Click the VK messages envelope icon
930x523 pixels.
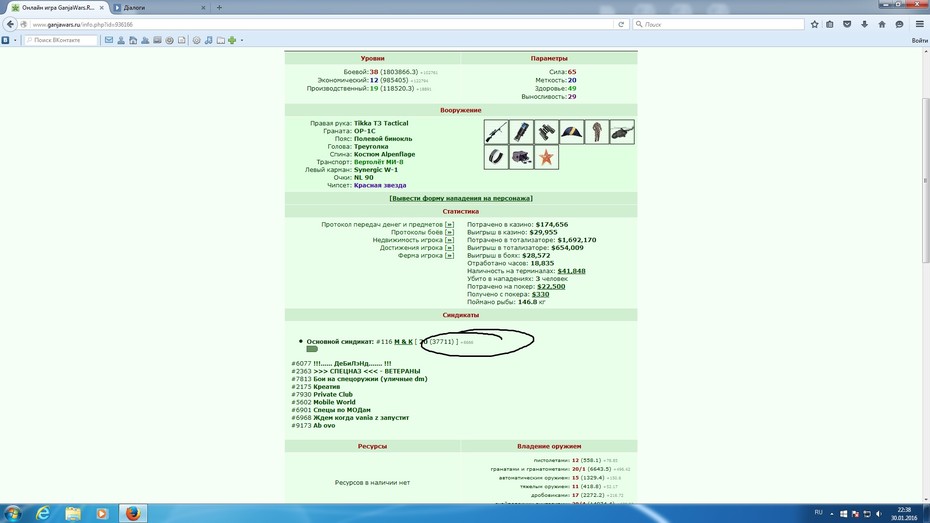(x=109, y=40)
